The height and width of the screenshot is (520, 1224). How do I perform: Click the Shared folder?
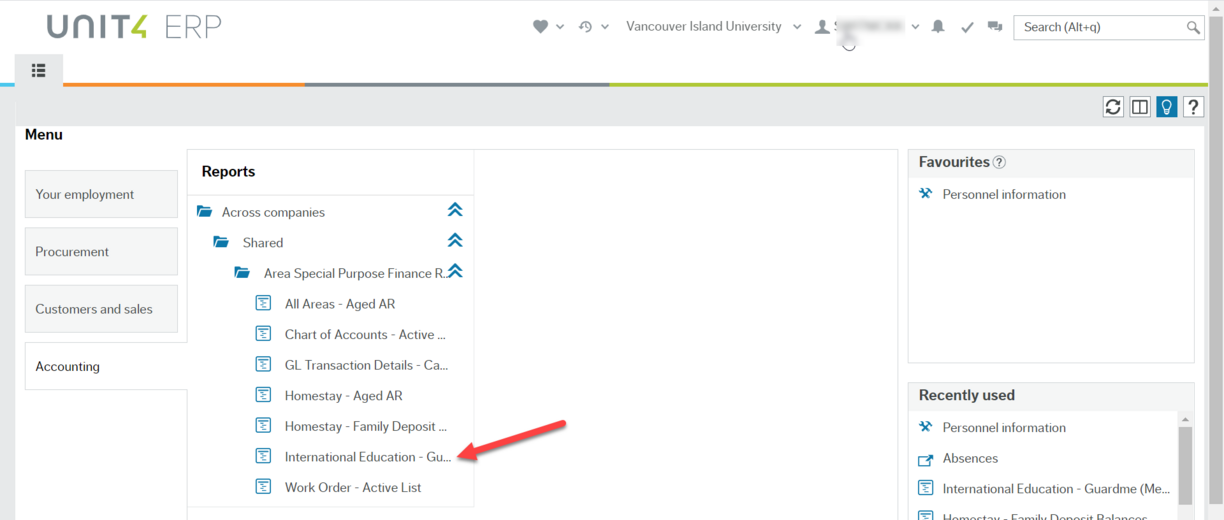[263, 242]
